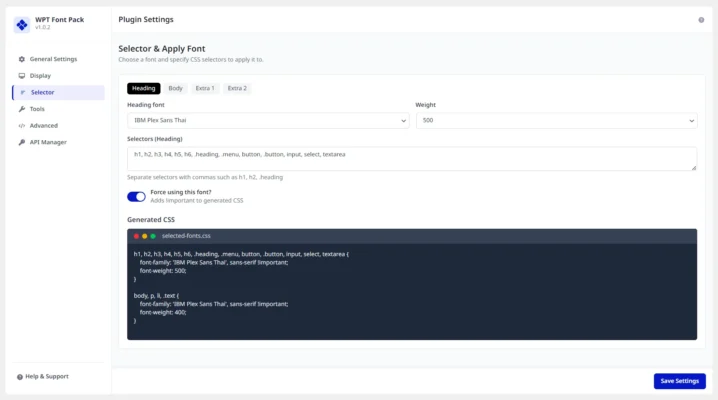Viewport: 718px width, 400px height.
Task: Click the WPT Font Pack logo icon
Action: pos(22,24)
